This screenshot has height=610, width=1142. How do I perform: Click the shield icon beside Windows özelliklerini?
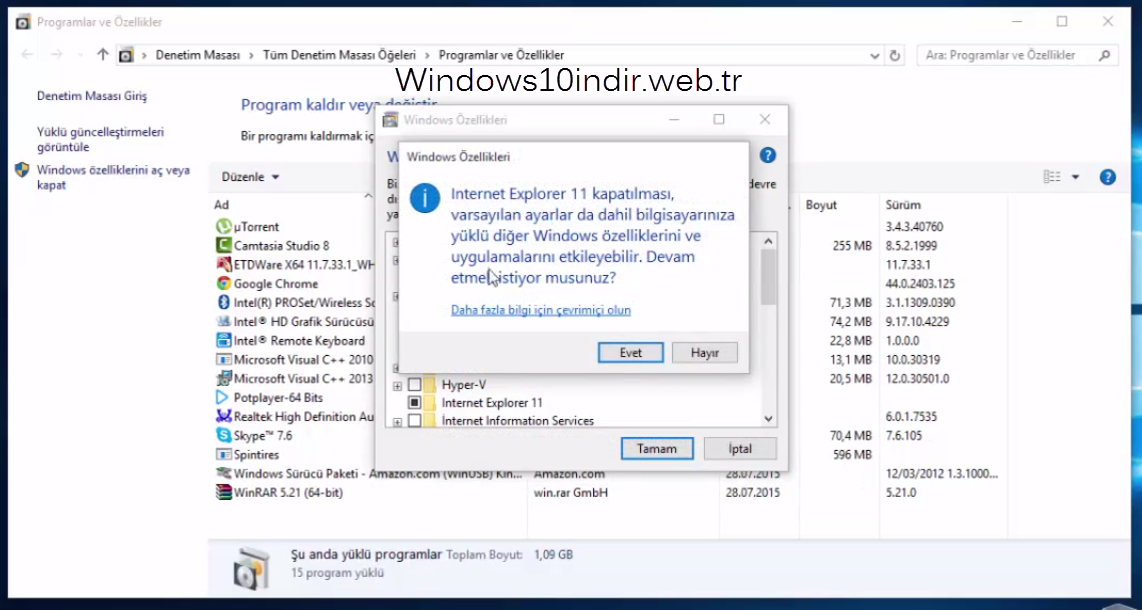23,170
